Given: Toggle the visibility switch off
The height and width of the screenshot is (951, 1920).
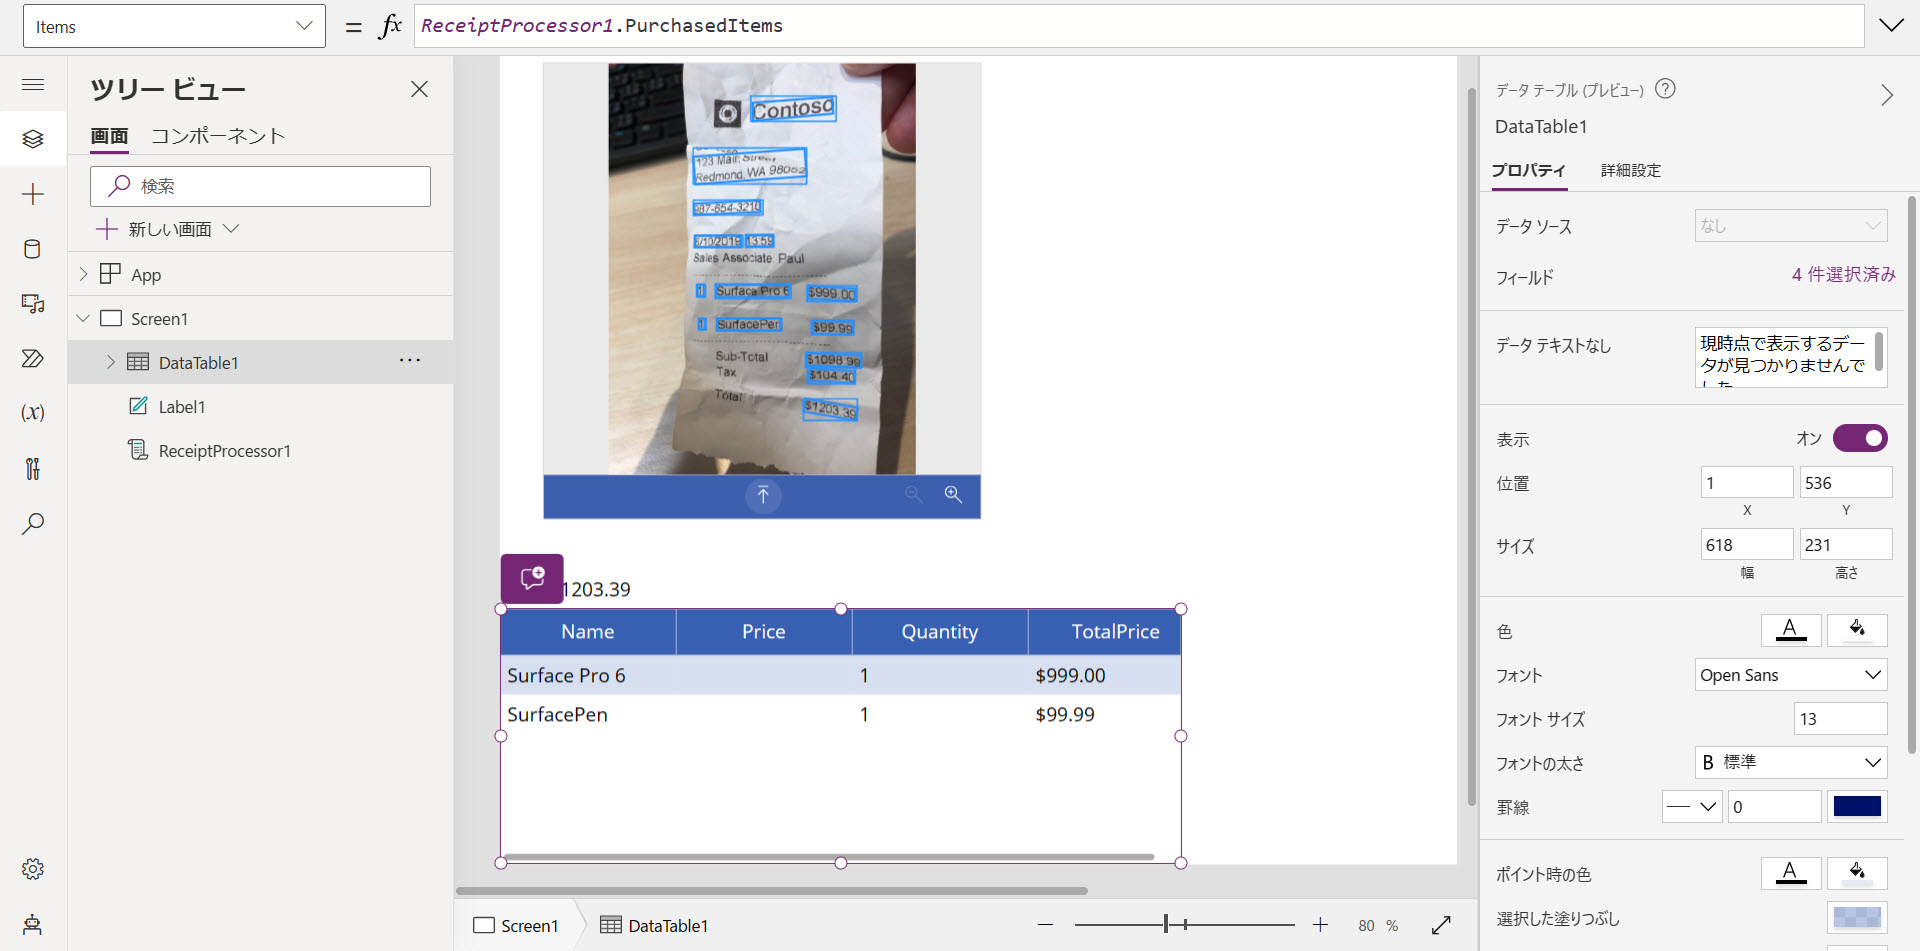Looking at the screenshot, I should [1860, 438].
